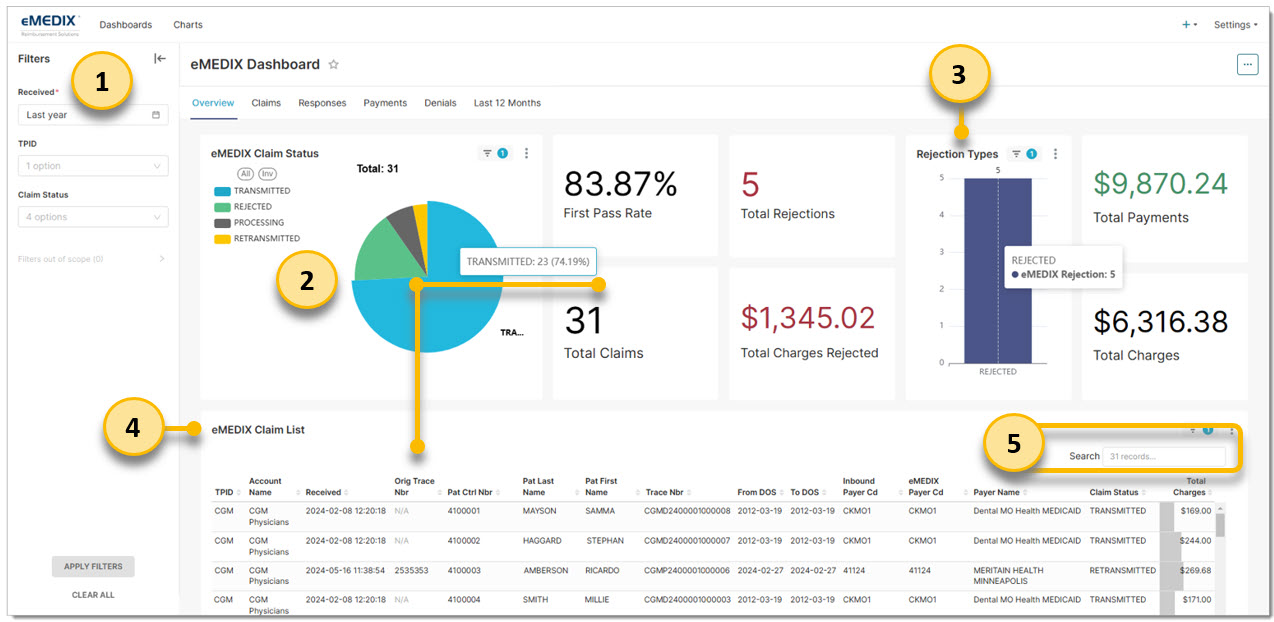Viewport: 1274px width, 622px height.
Task: Click the REJECTED bar in Rejection Types
Action: tap(997, 270)
